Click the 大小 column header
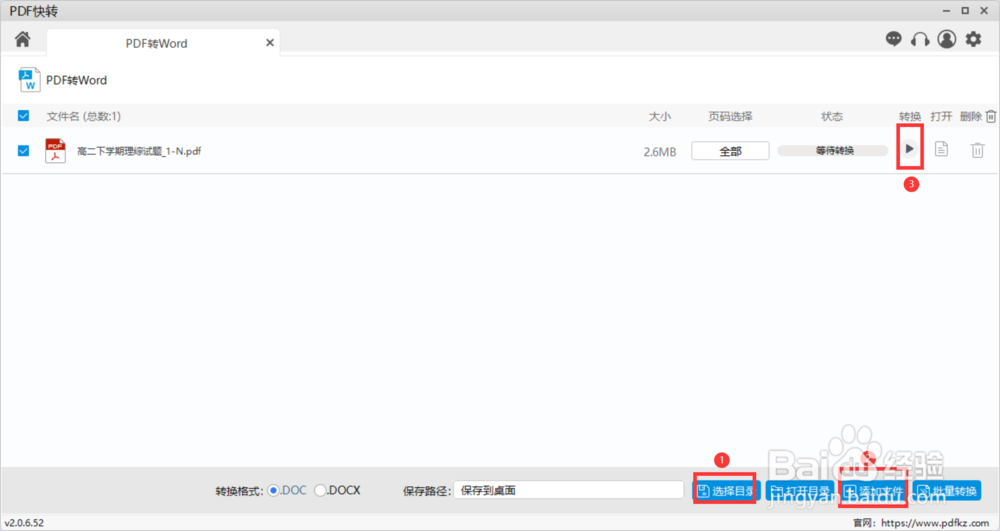Viewport: 1000px width, 531px height. coord(659,117)
